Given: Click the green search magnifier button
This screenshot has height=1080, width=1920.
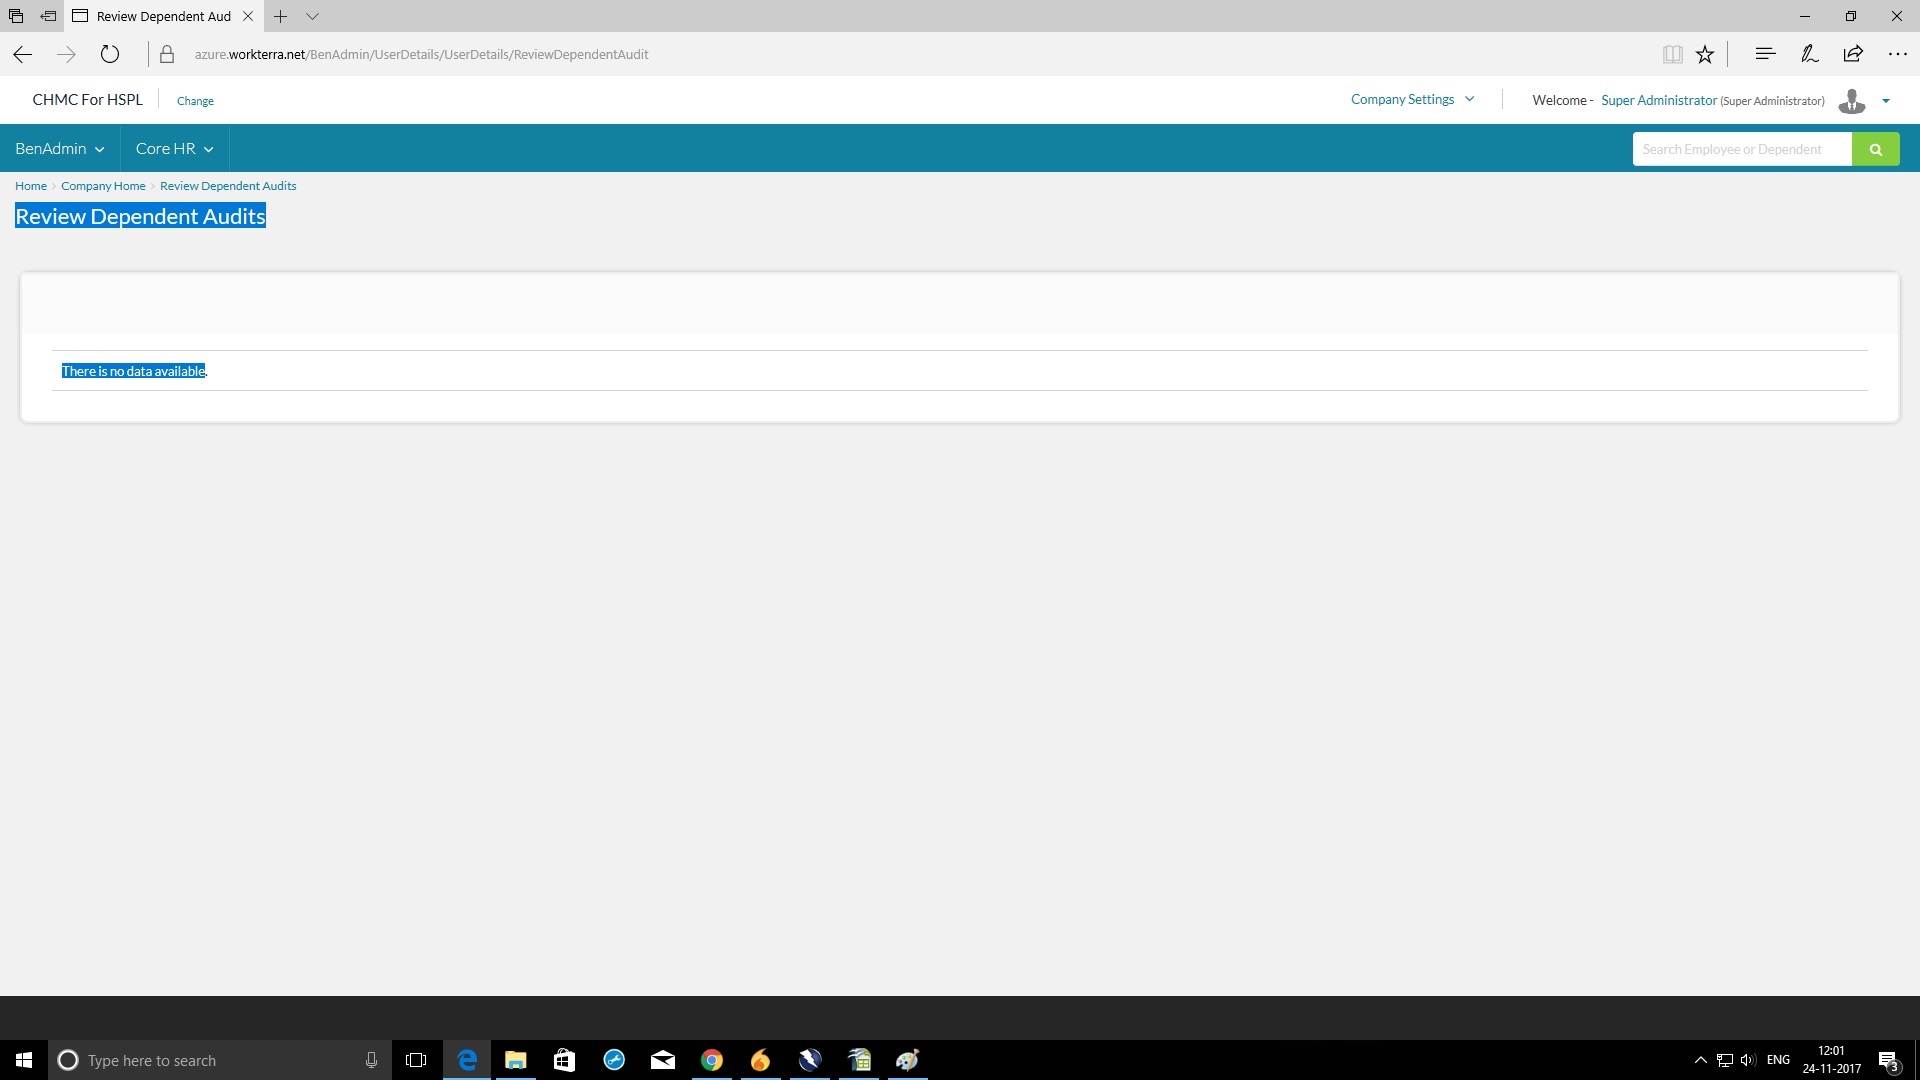Looking at the screenshot, I should coord(1875,149).
